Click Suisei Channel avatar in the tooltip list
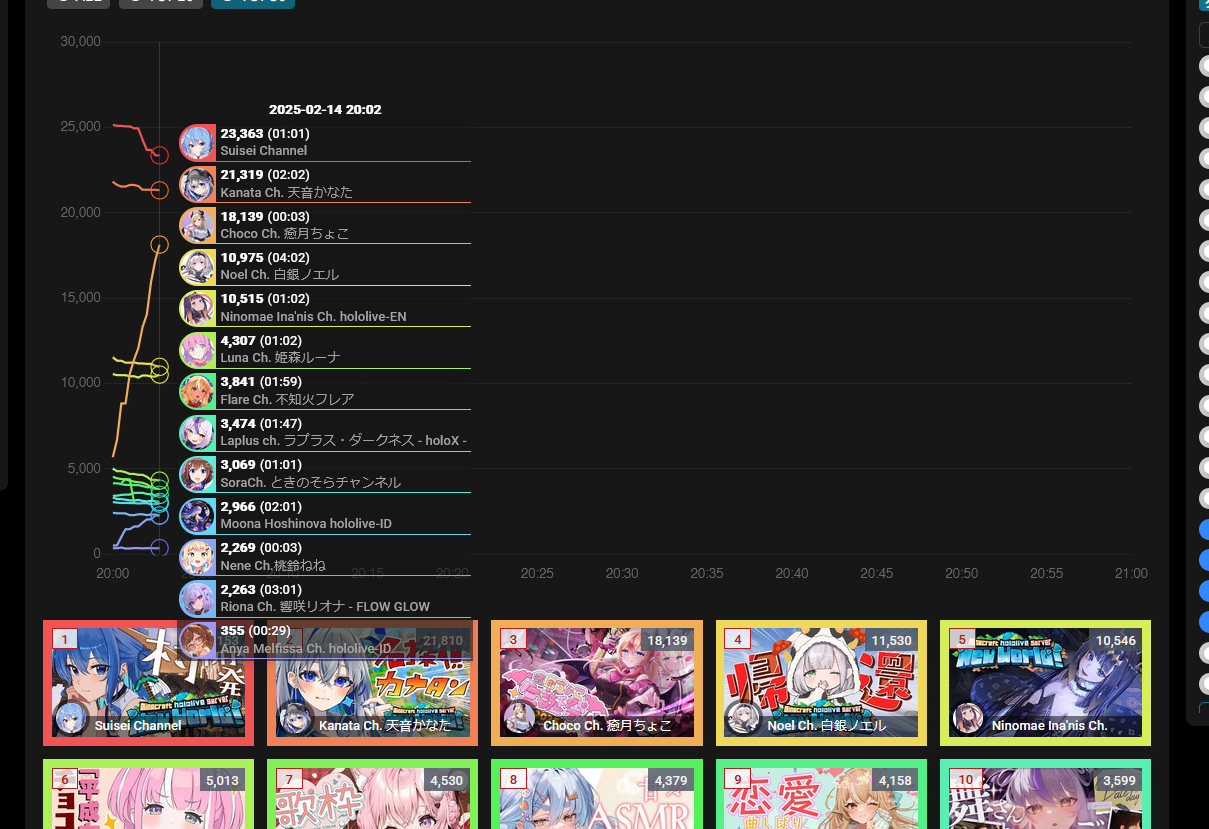1209x829 pixels. [x=197, y=143]
